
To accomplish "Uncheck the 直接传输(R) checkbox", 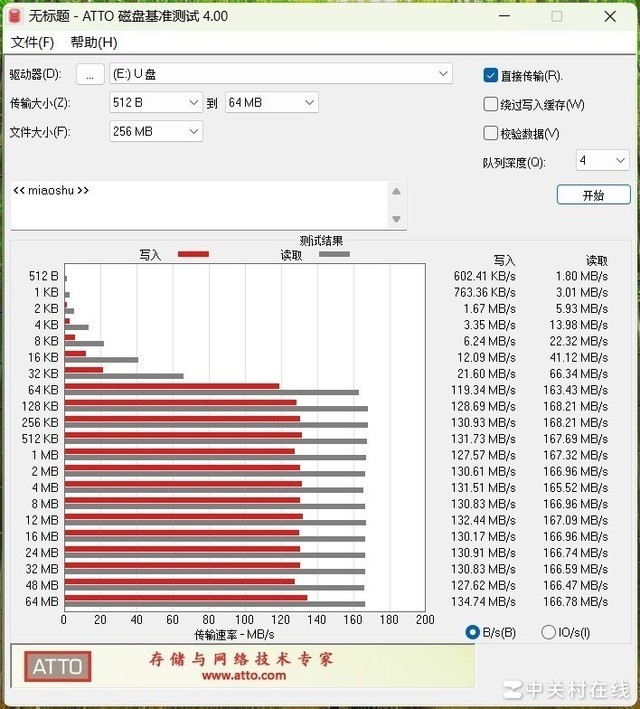I will tap(490, 75).
